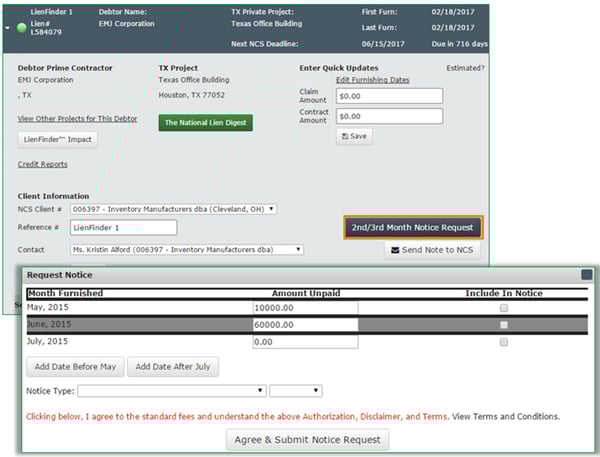Click Agree & Submit Notice Request

[307, 439]
